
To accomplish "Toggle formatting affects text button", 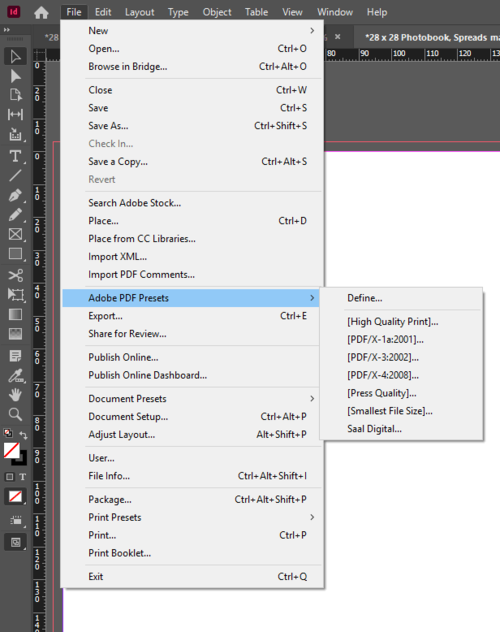I will [23, 477].
